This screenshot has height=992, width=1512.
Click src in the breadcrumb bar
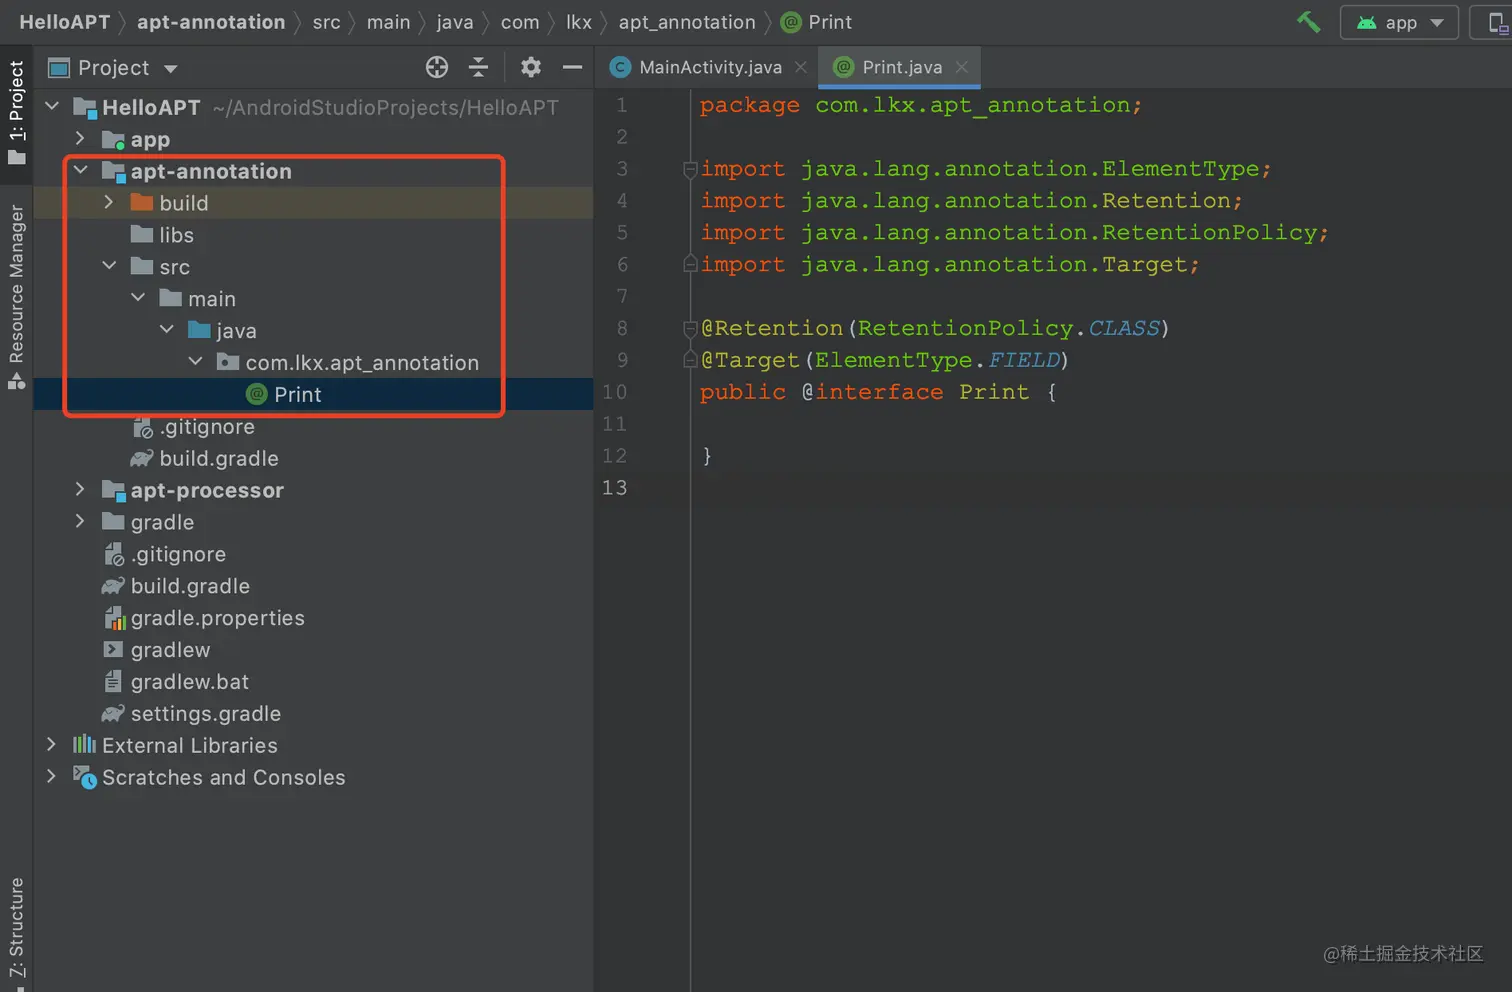[326, 22]
